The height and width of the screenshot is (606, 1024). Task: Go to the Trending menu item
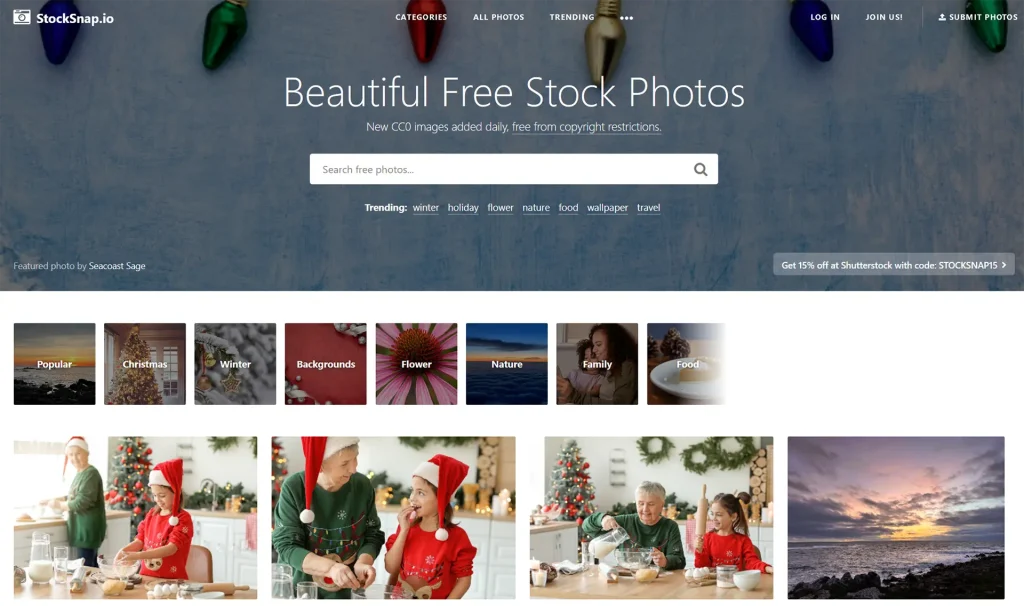[x=571, y=18]
